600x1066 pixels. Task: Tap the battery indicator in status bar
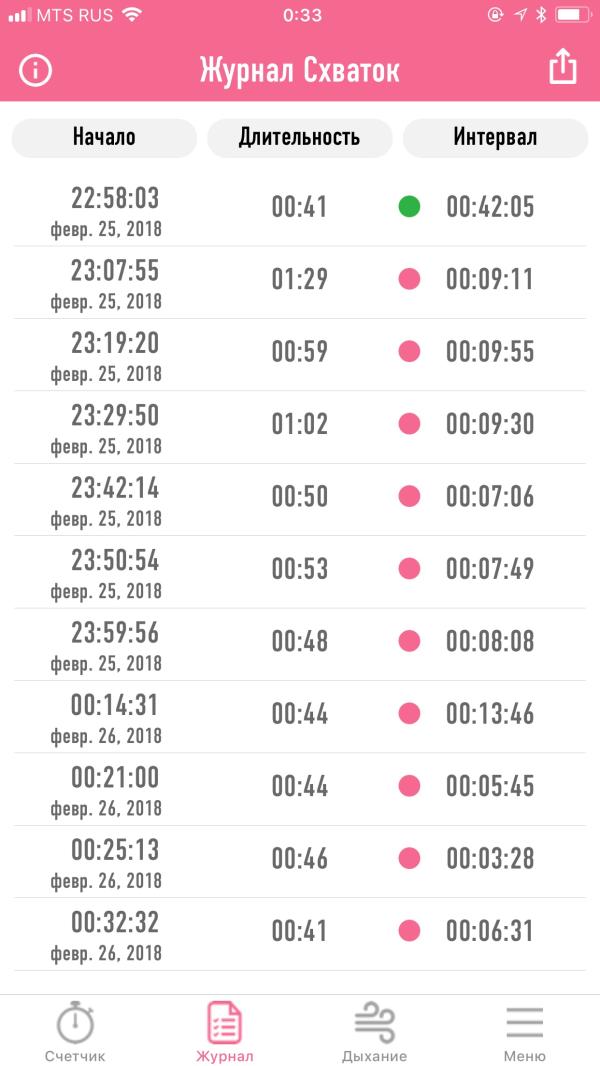[572, 15]
